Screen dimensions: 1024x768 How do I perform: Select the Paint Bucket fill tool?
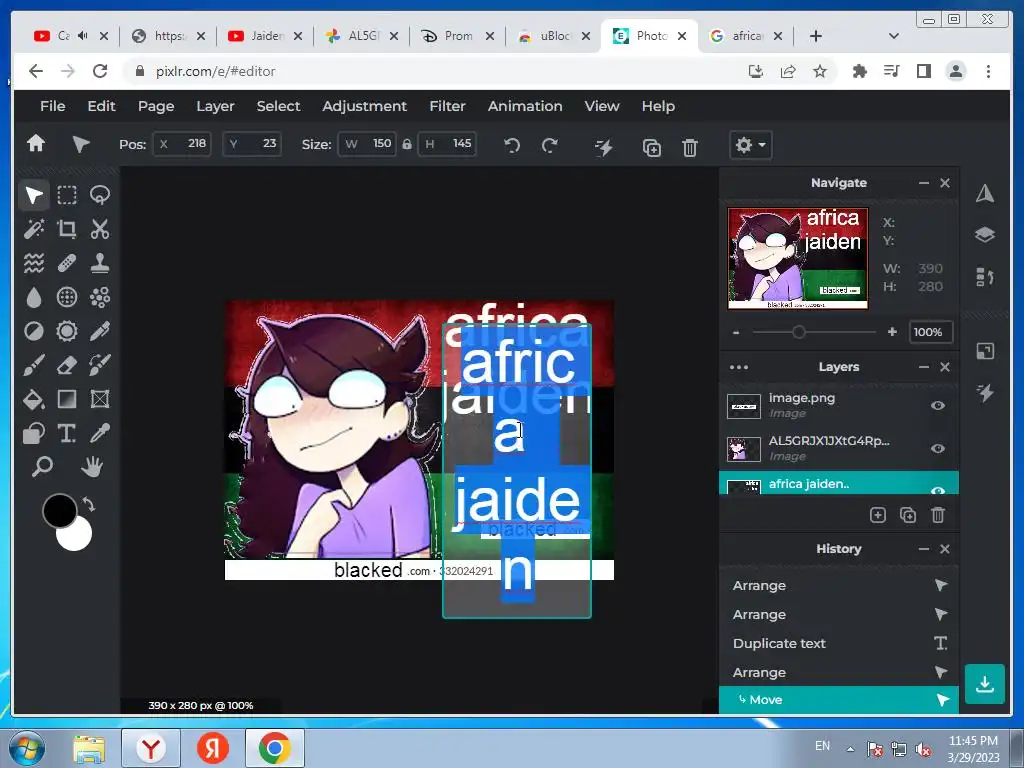click(x=34, y=399)
